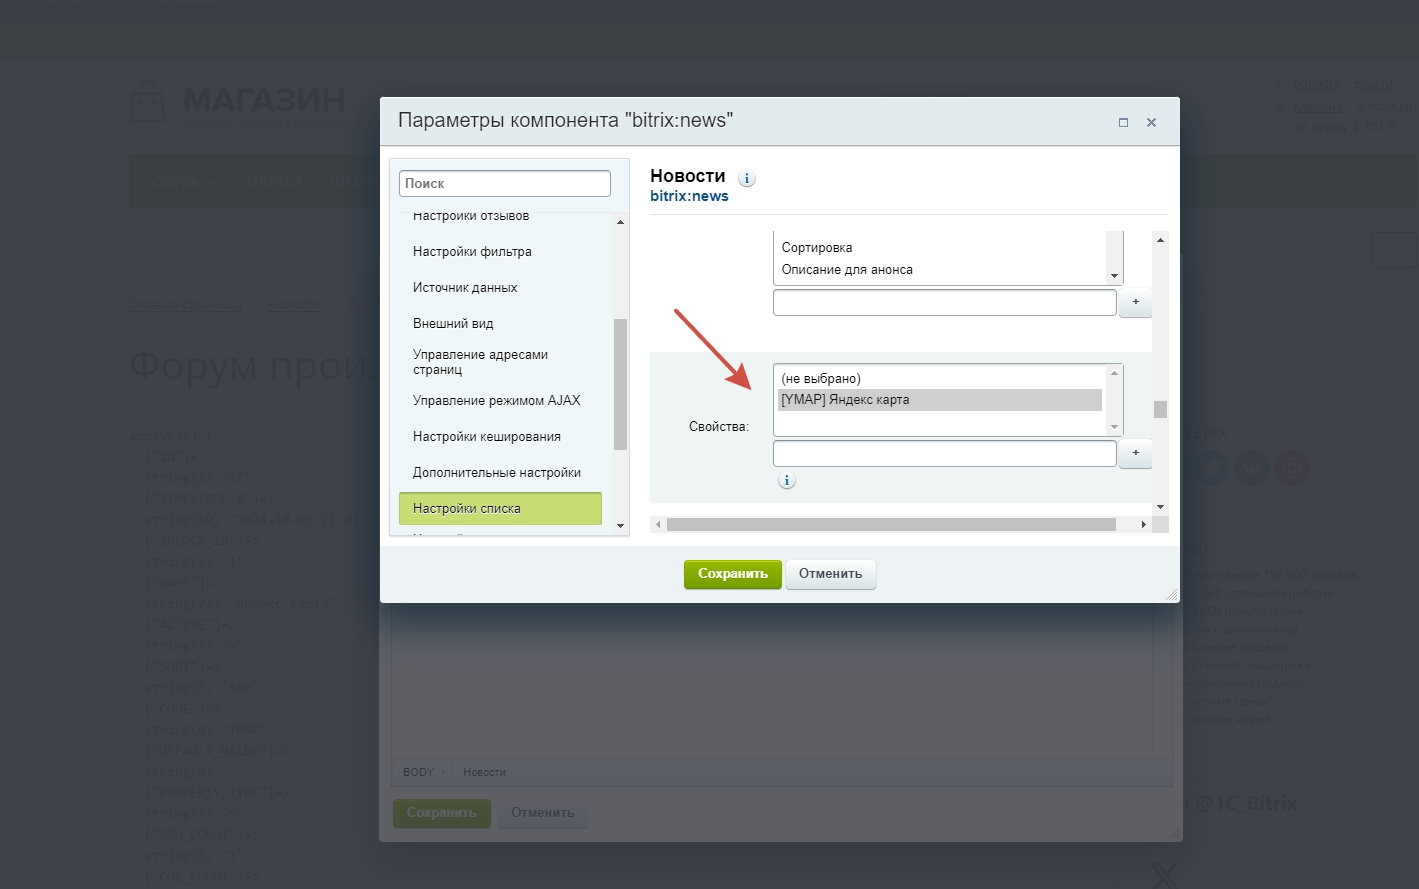Click the down arrow in the Свойства listbox
1419x889 pixels.
pos(1114,427)
